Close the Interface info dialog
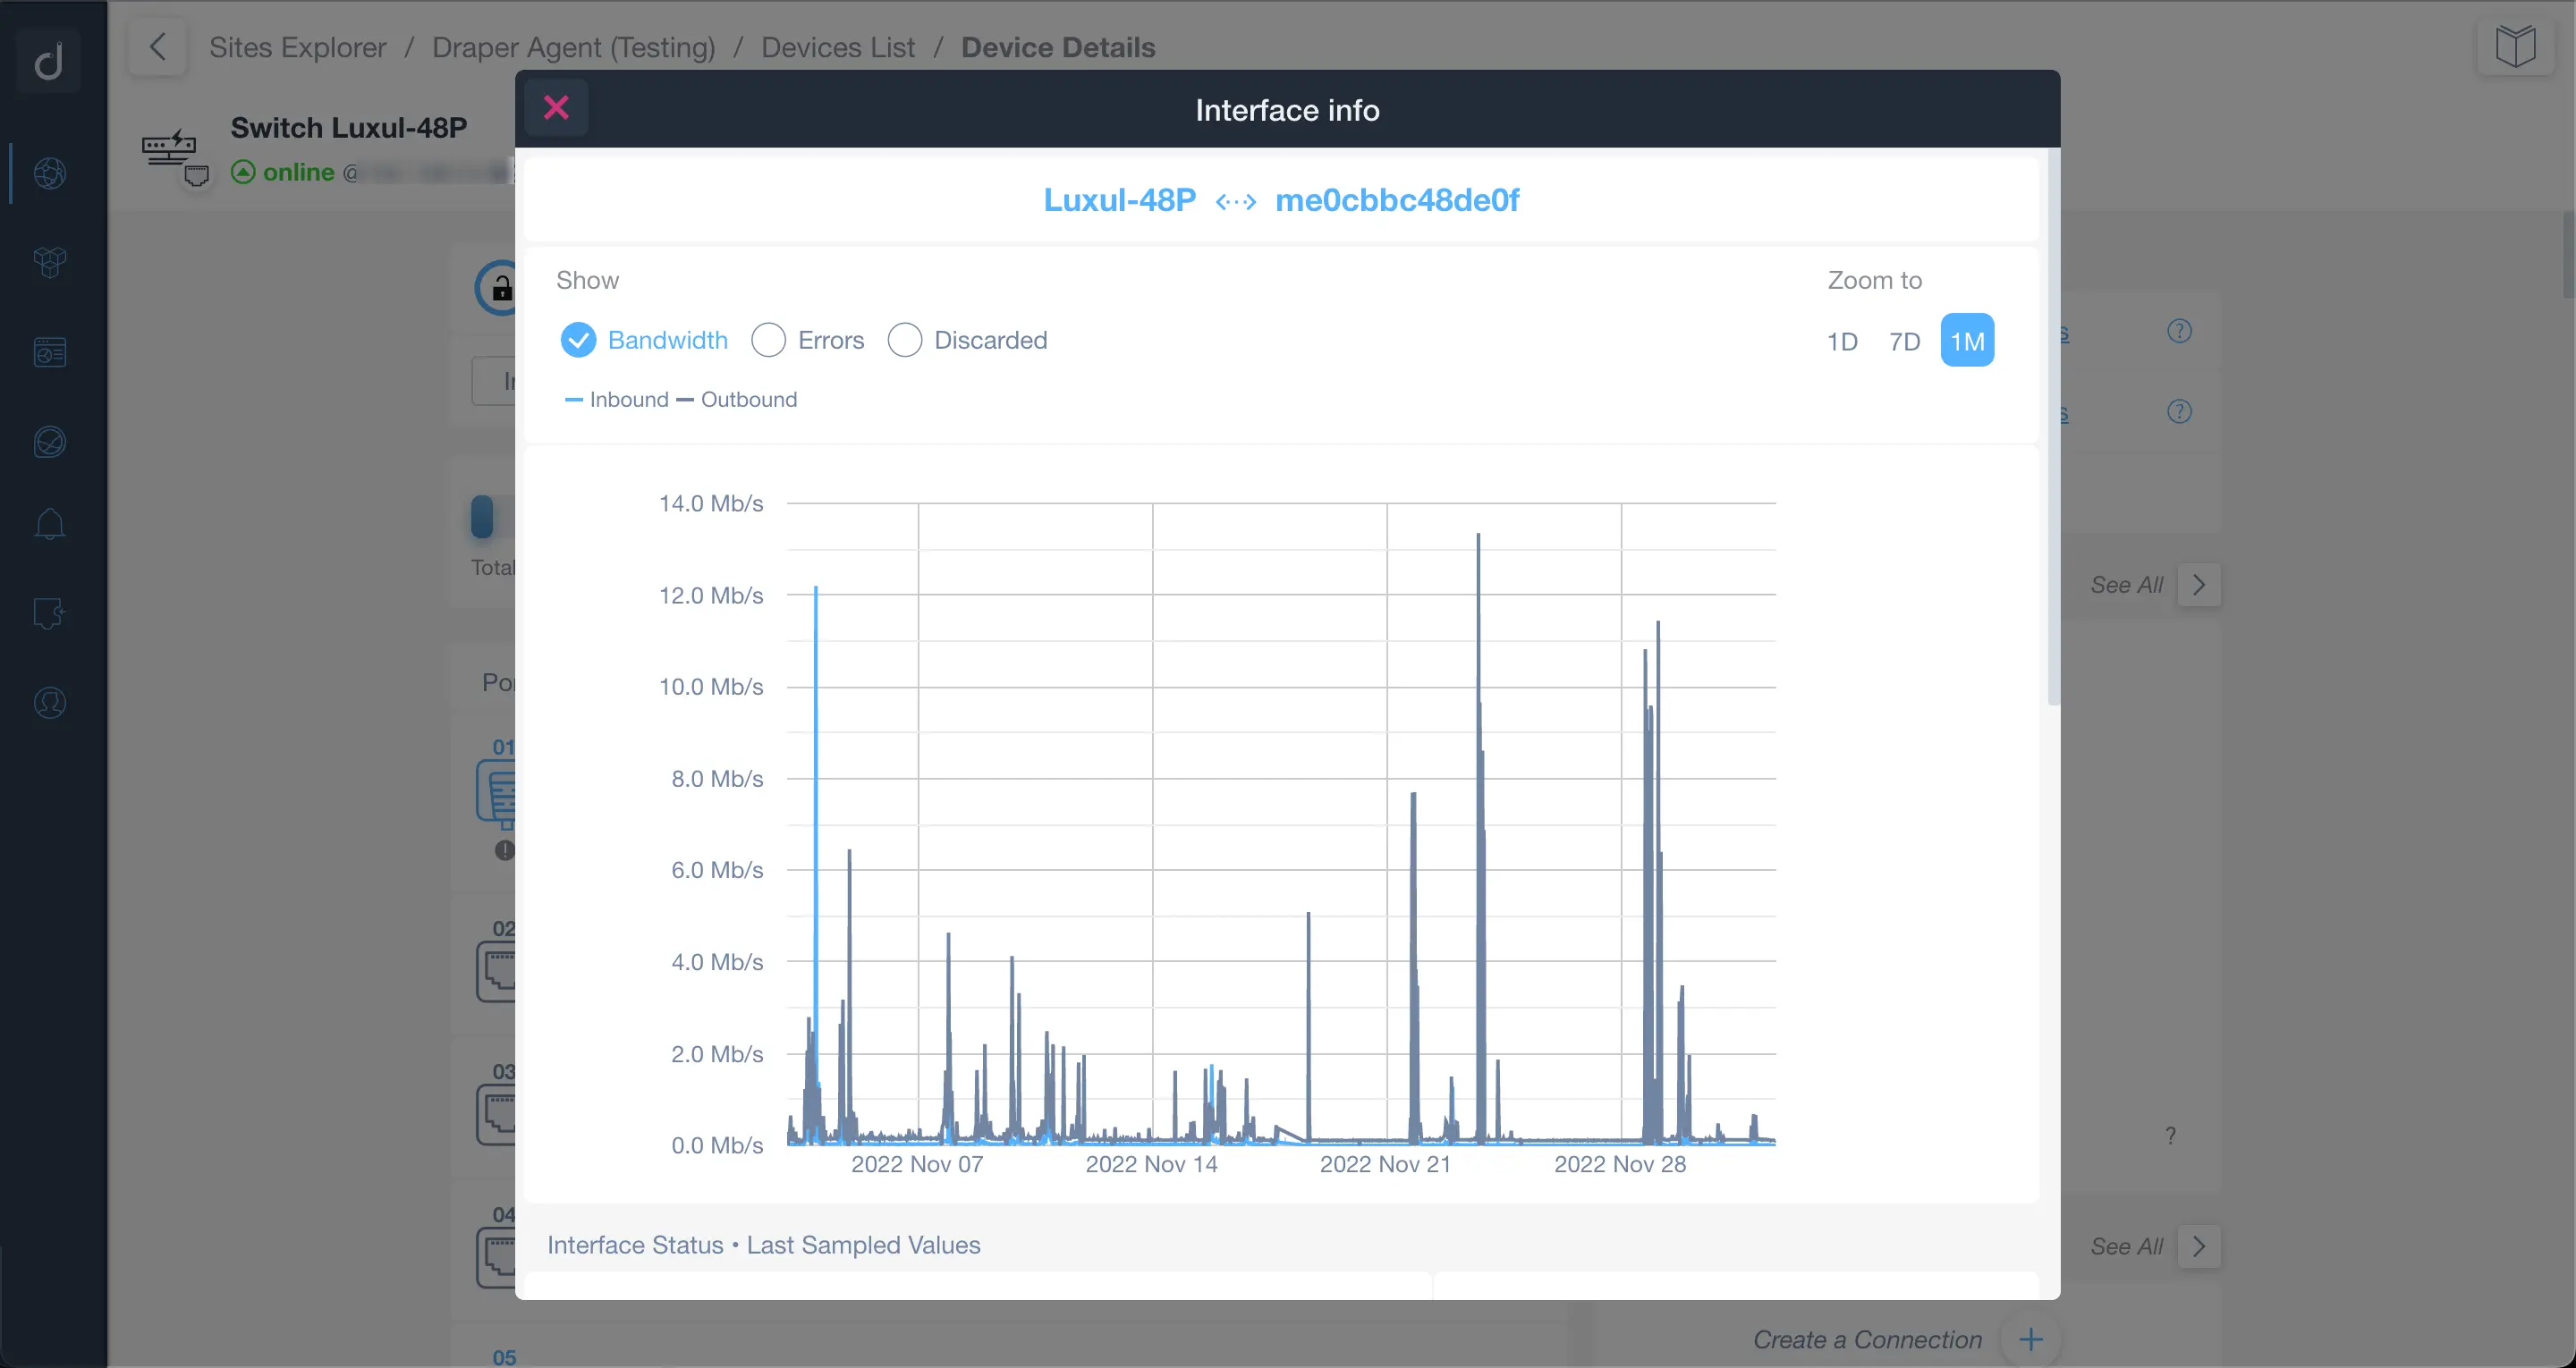 556,108
